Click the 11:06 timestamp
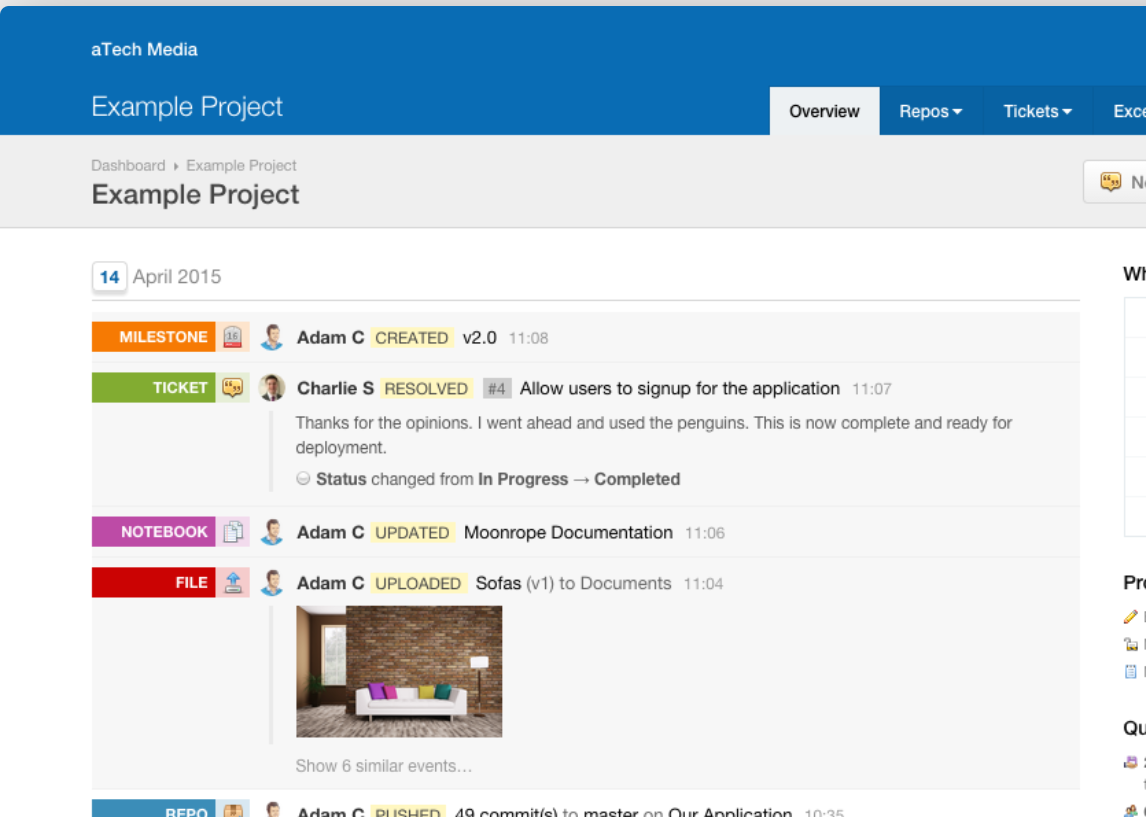The width and height of the screenshot is (1146, 817). click(705, 533)
